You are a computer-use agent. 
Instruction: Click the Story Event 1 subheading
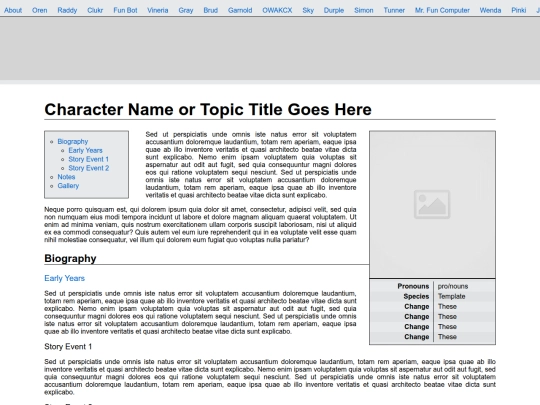(68, 347)
